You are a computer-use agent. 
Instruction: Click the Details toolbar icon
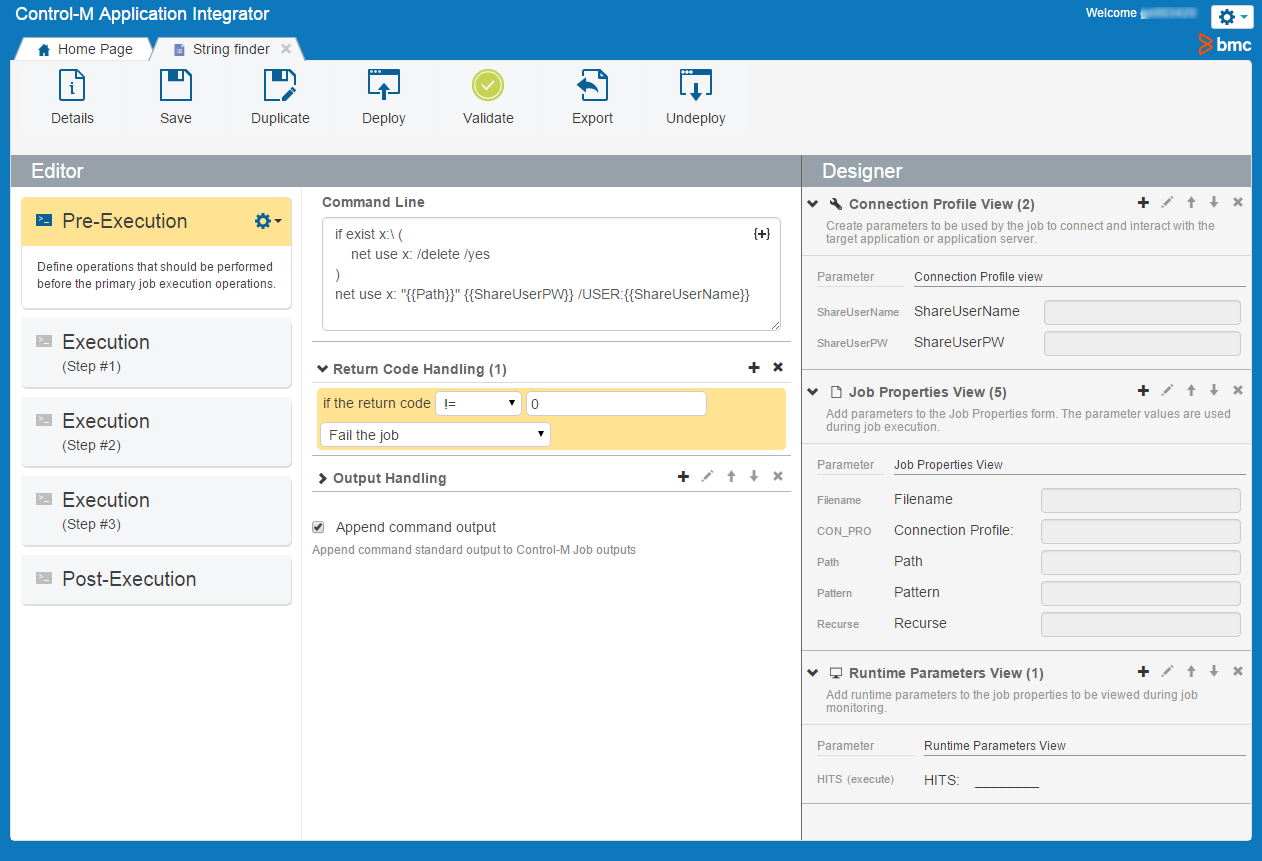point(72,87)
